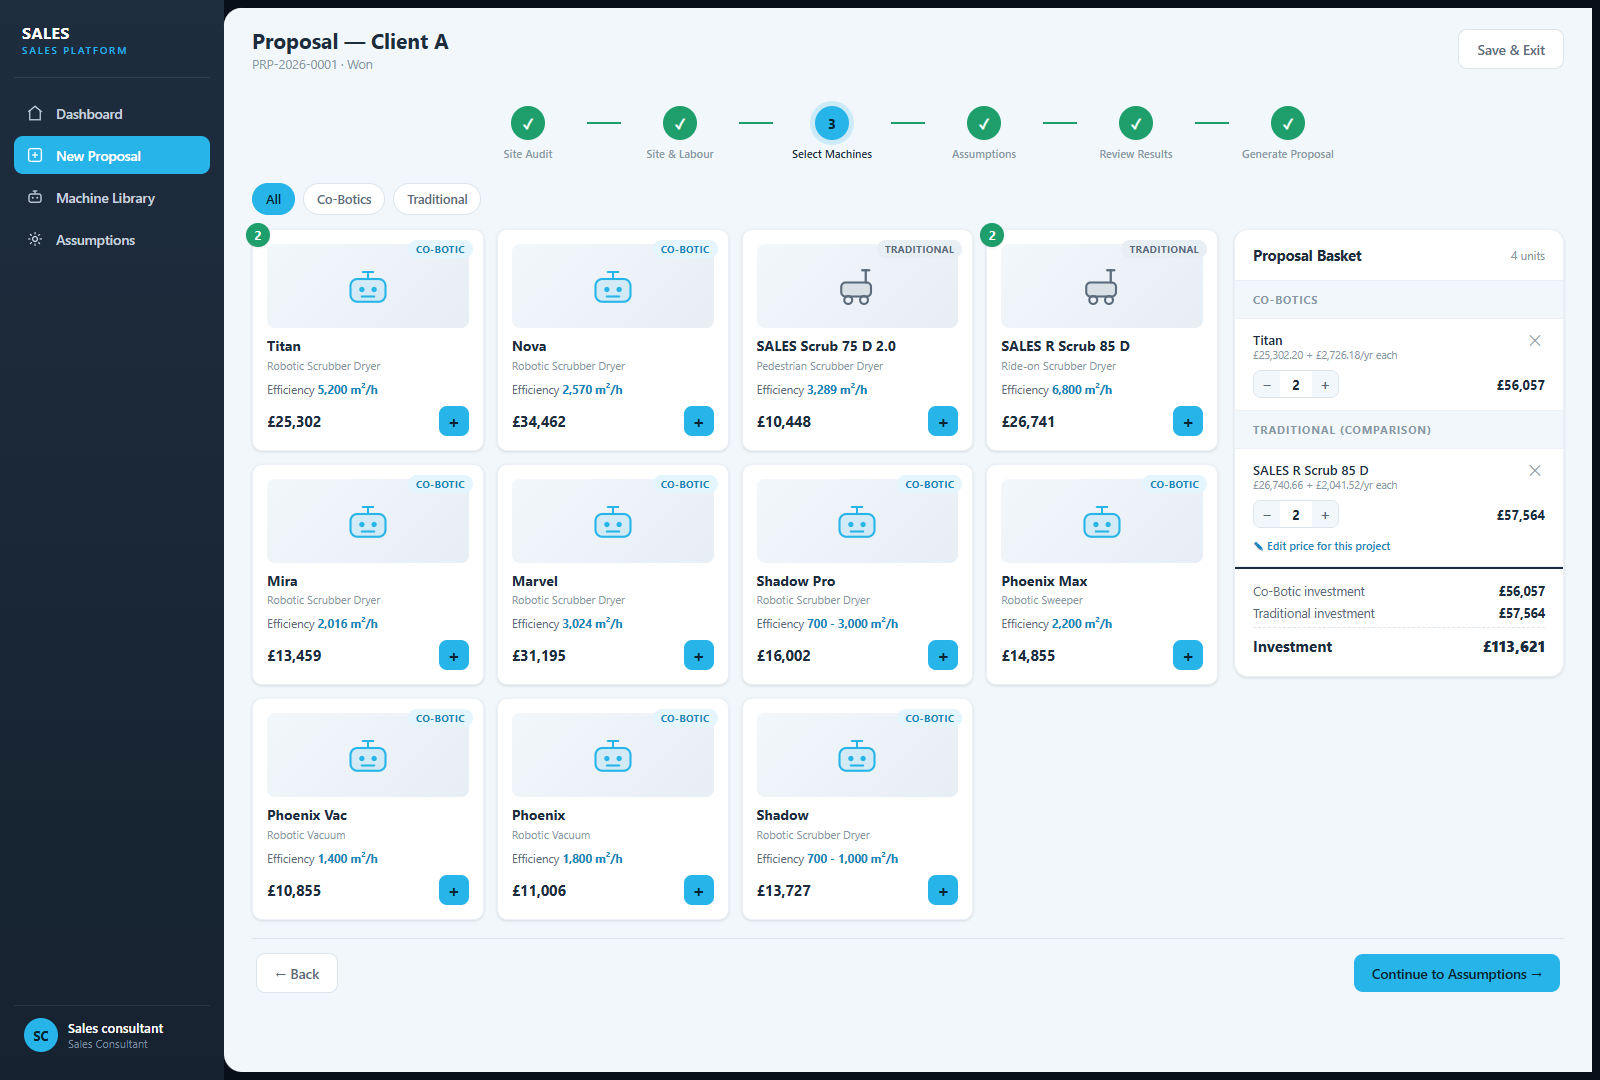Select the Investment total £113,621
The width and height of the screenshot is (1600, 1080).
[x=1514, y=647]
